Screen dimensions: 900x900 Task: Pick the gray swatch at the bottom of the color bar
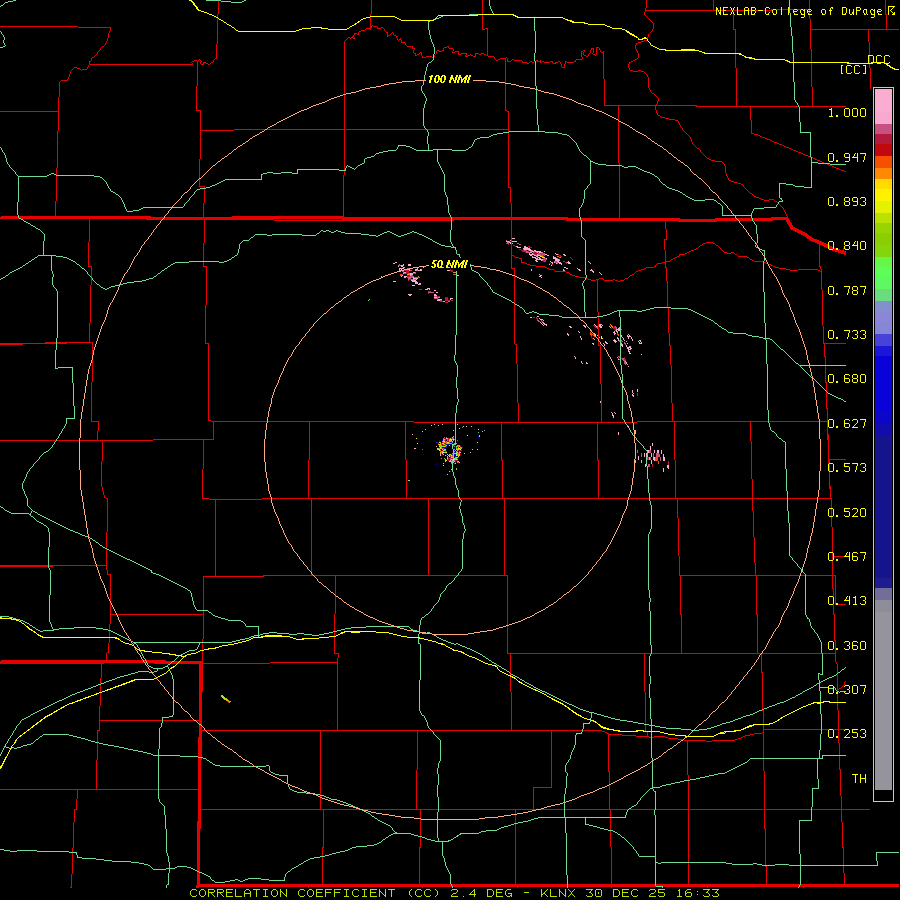[x=883, y=695]
